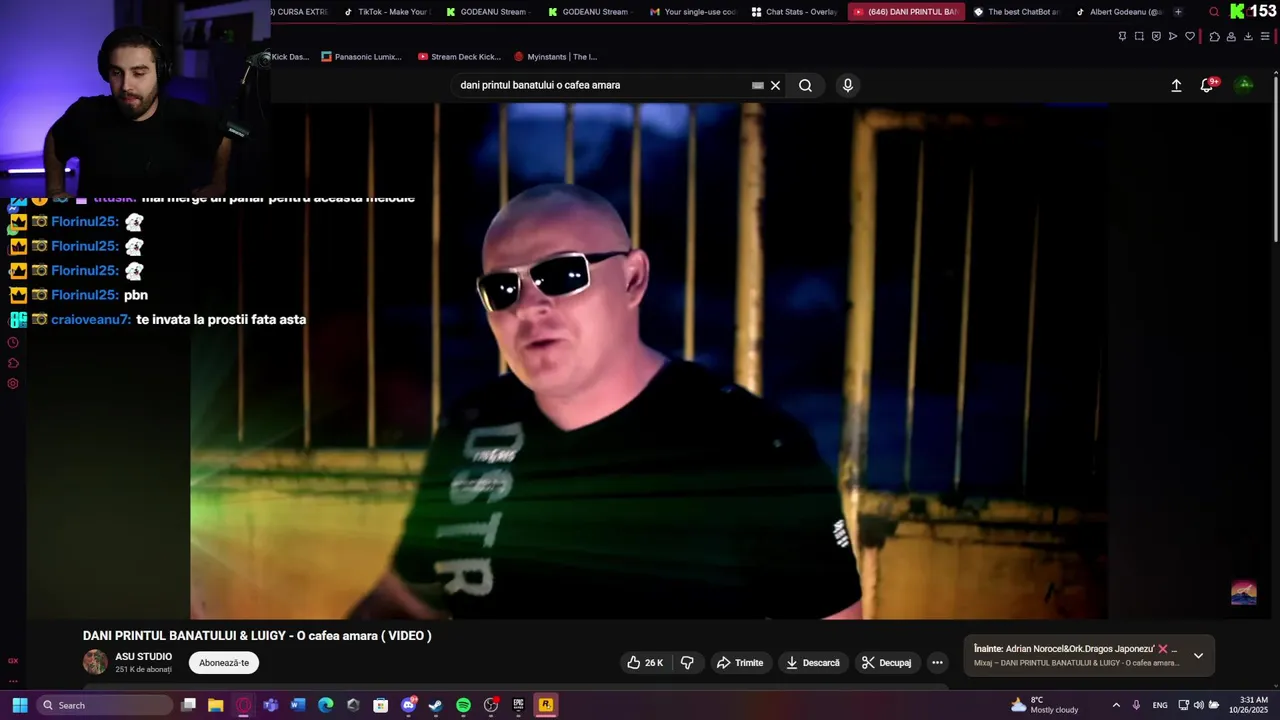
Task: Click the Opera pinboard pin icon
Action: point(1122,37)
